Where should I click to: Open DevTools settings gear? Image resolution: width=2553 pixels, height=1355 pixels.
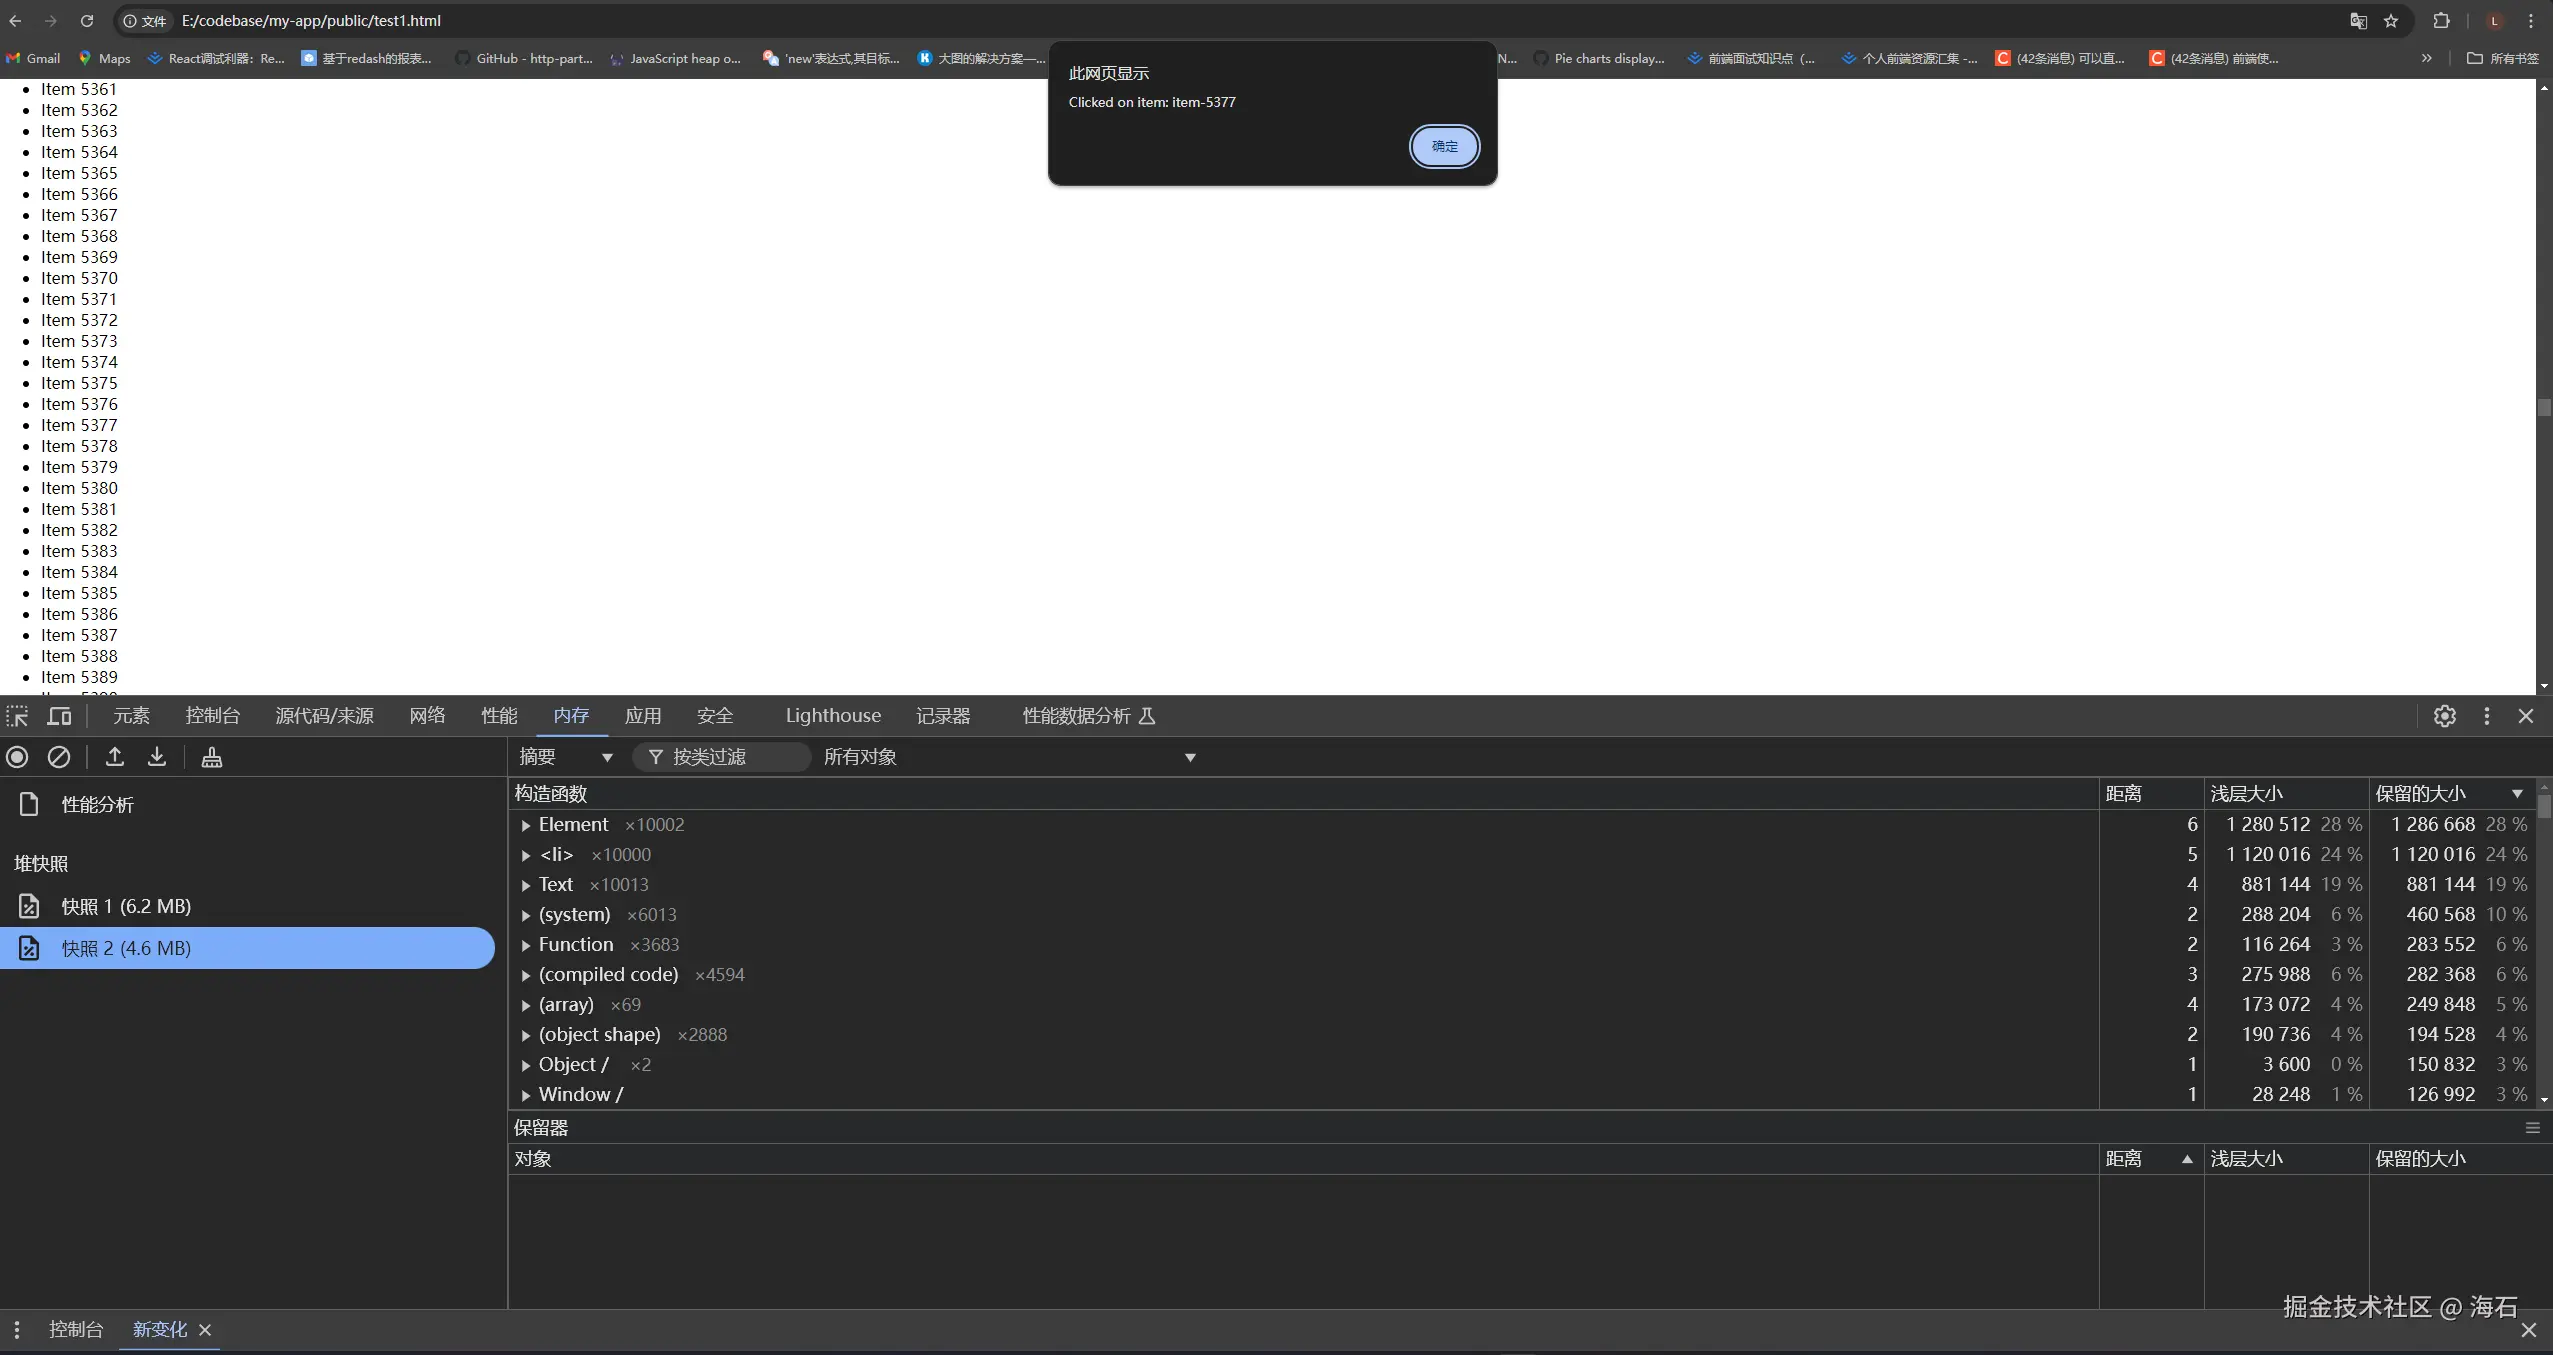(x=2444, y=716)
